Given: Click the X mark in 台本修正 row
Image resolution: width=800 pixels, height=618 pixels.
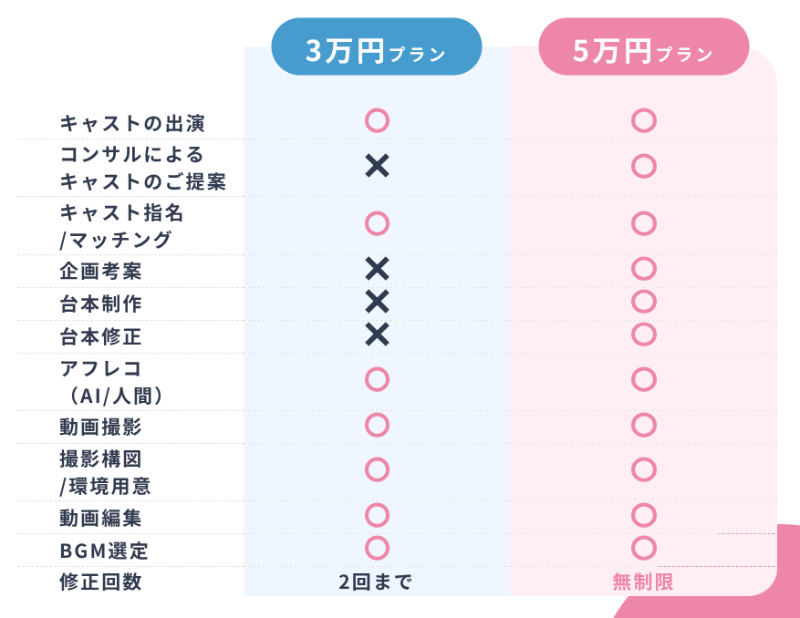Looking at the screenshot, I should [x=376, y=334].
